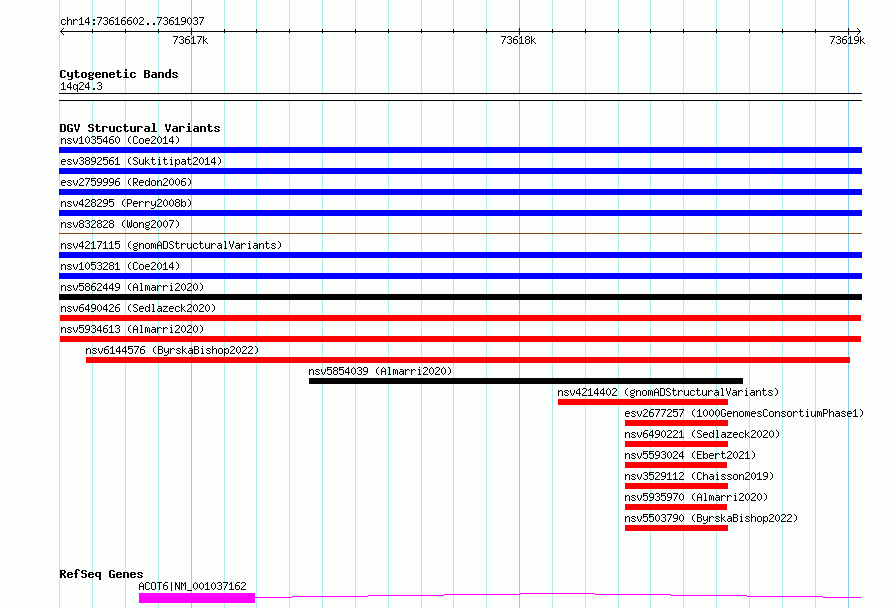Screen dimensions: 890x608
Task: Click the magenta ACOT6 exon block
Action: tap(197, 598)
